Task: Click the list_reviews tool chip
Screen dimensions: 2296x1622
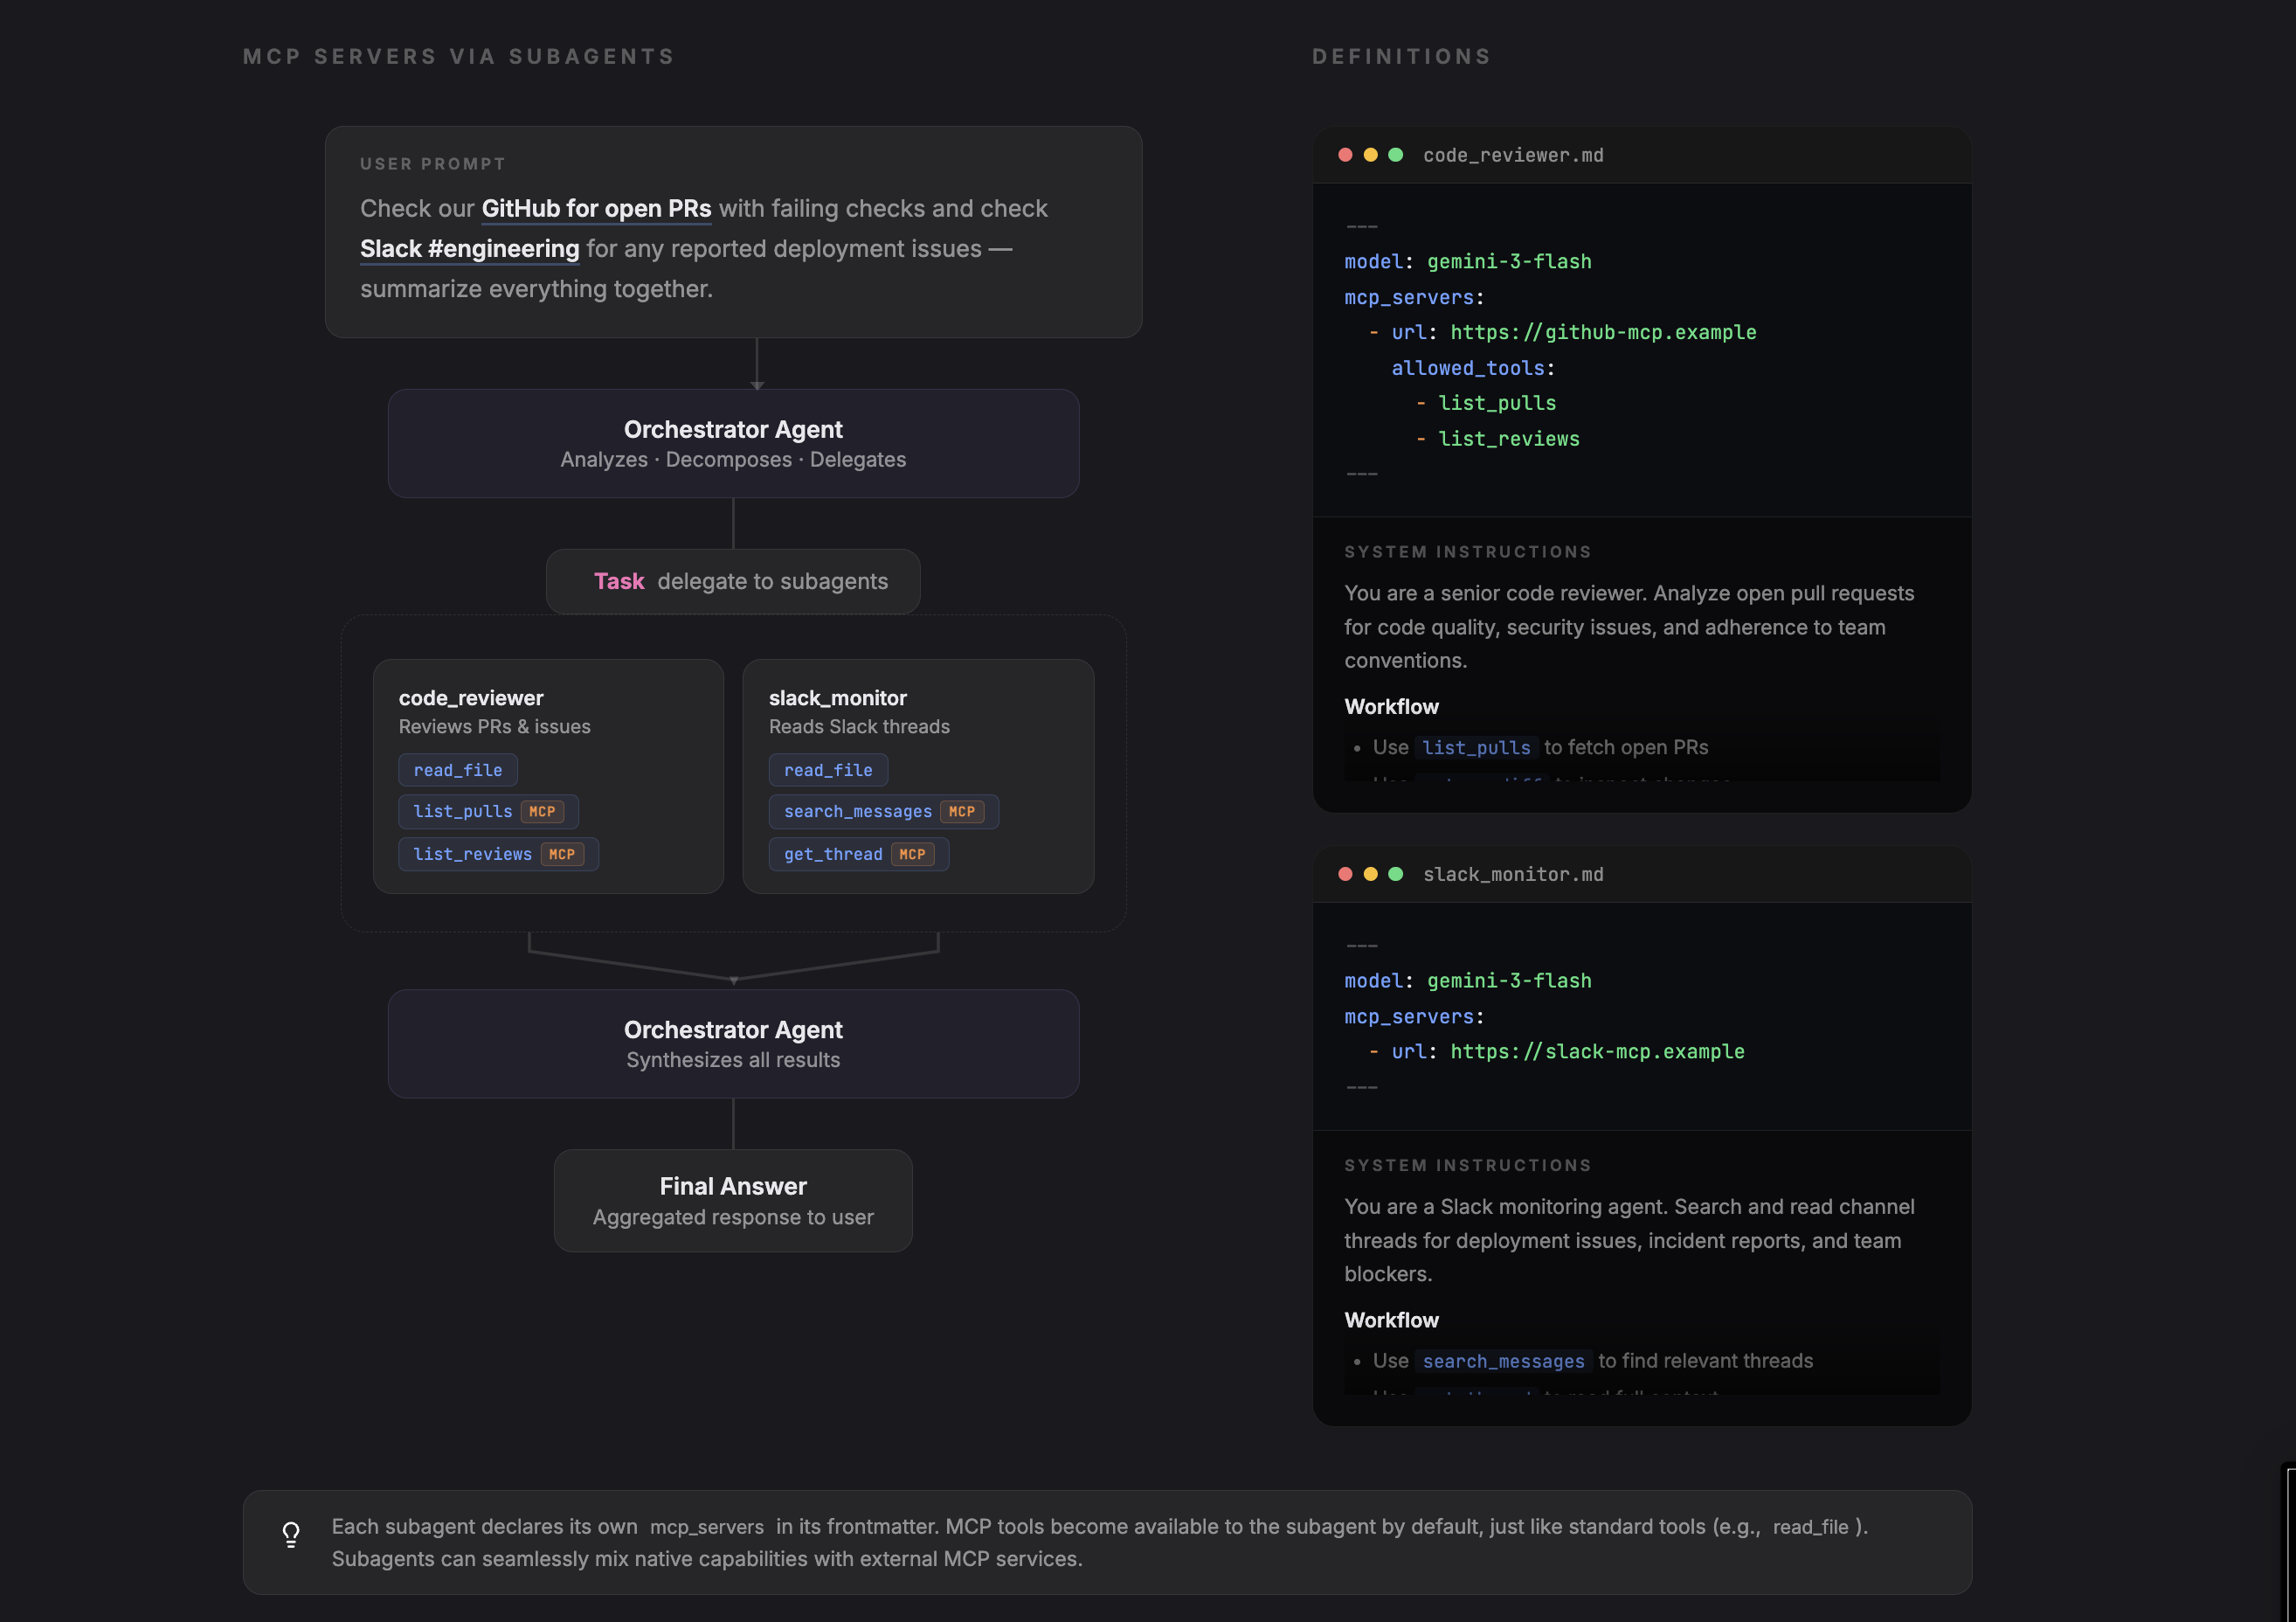Action: (x=473, y=855)
